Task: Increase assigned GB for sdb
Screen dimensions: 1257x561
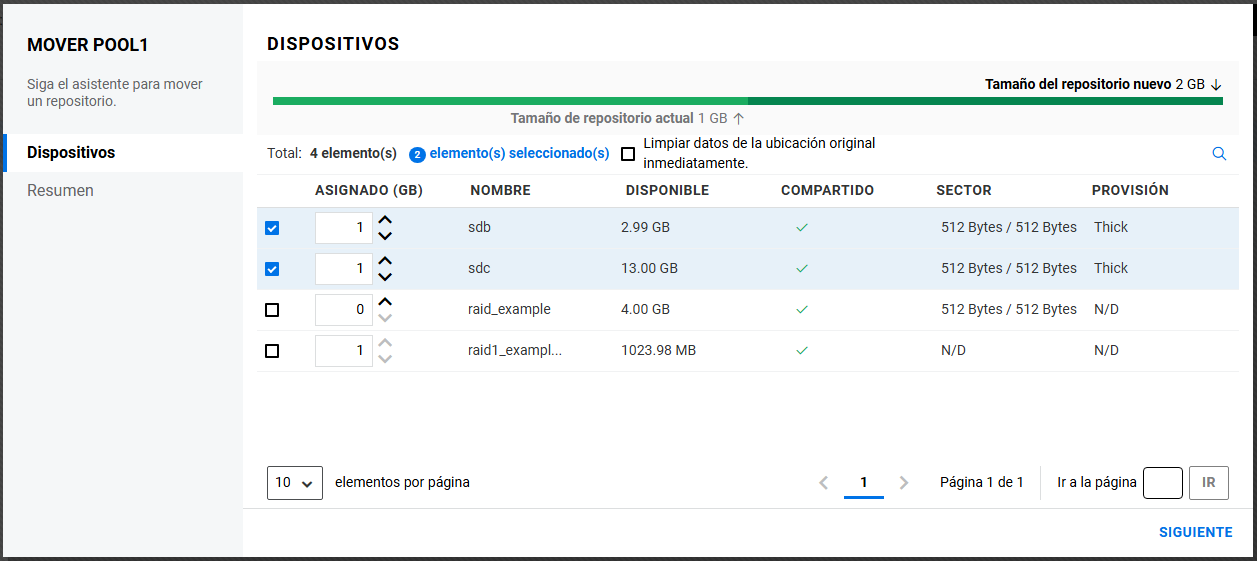Action: (385, 220)
